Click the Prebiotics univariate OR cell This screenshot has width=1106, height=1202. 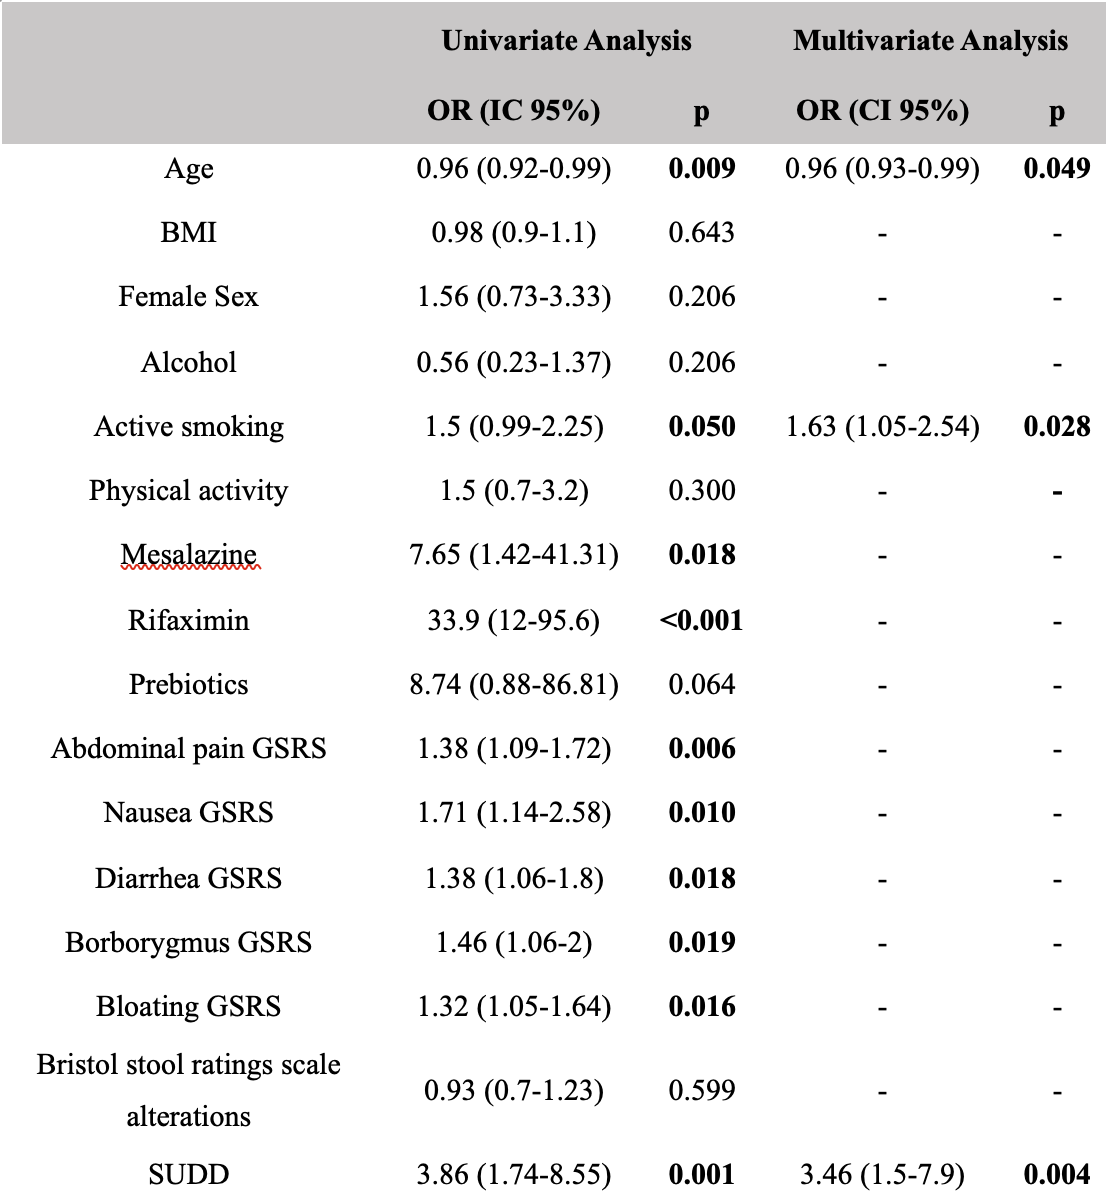tap(514, 685)
